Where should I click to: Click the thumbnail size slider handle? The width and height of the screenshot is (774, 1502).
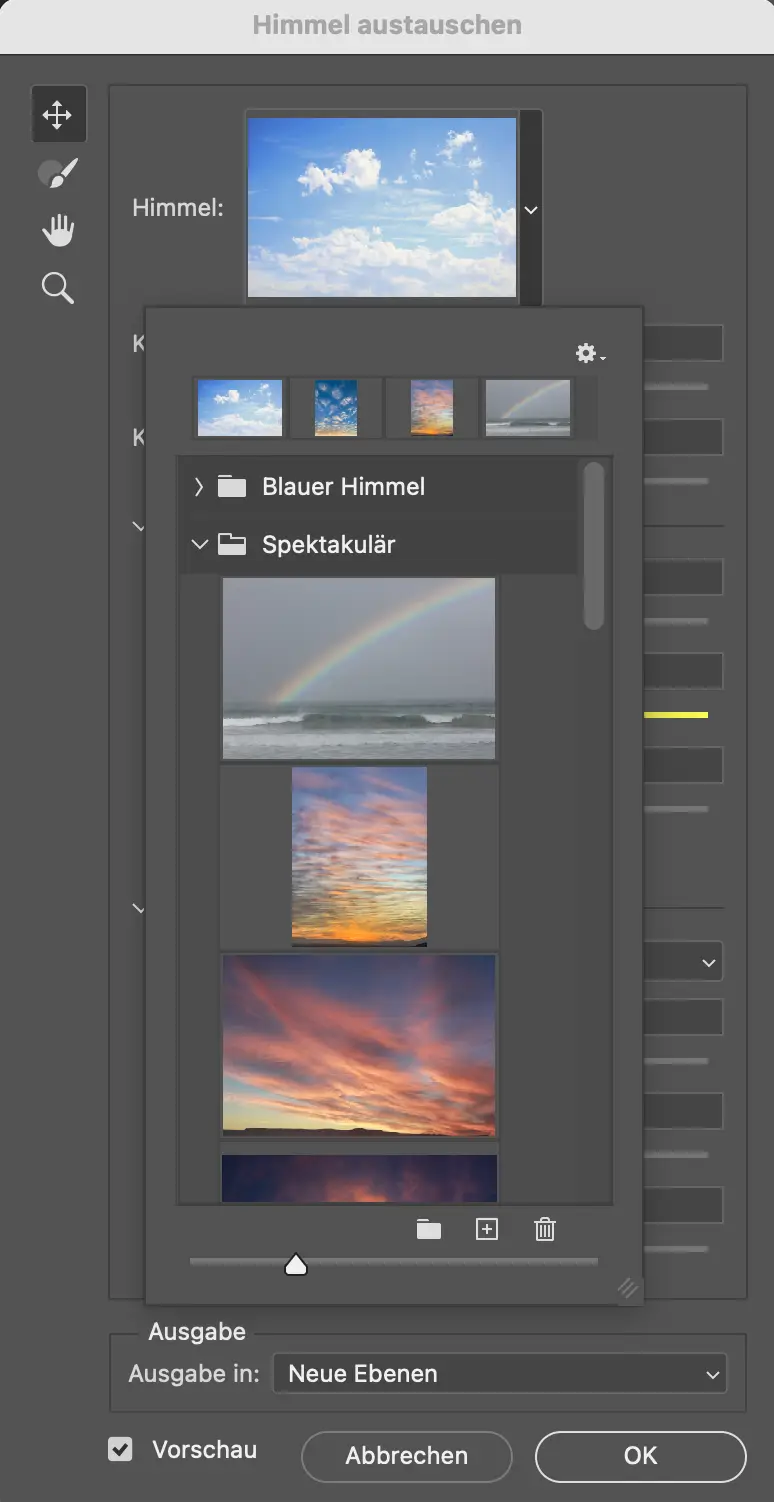point(296,1266)
